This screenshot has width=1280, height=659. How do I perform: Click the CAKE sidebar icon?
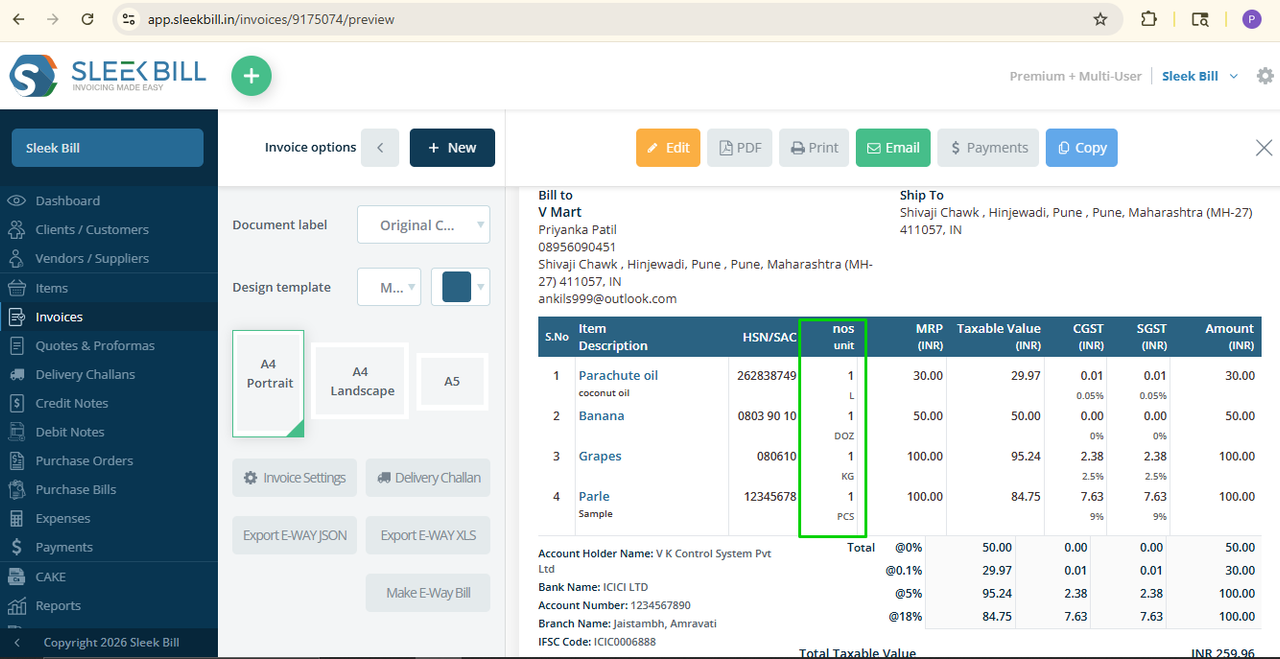click(16, 576)
